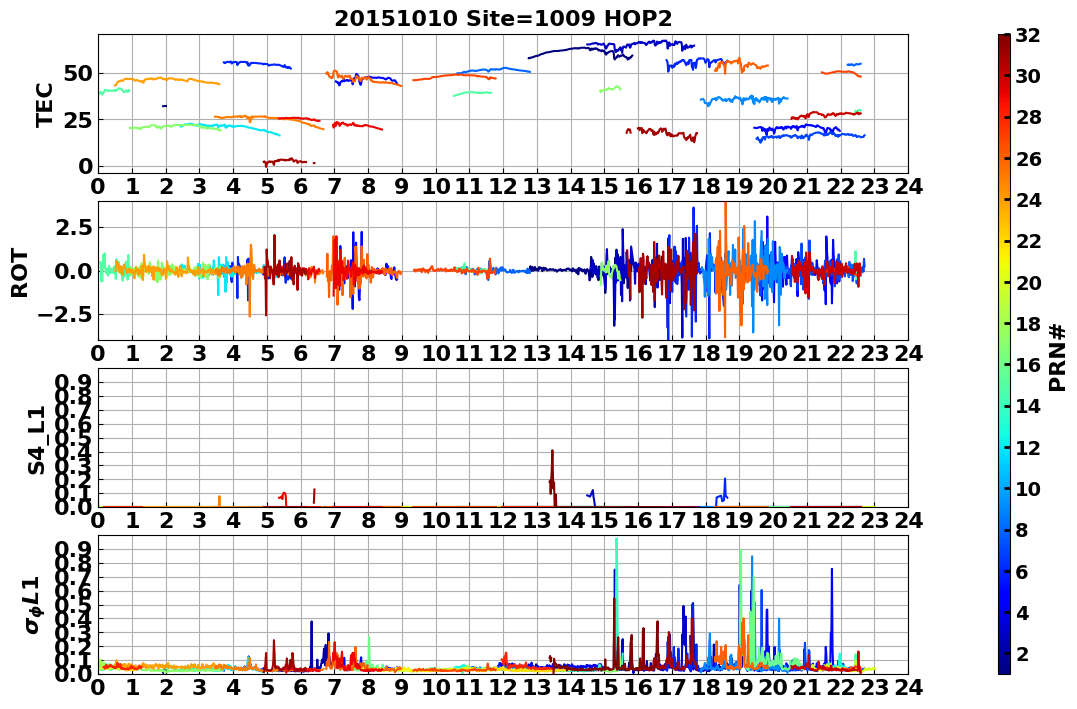Click TEC y-axis tick "50"
Image resolution: width=1077 pixels, height=709 pixels.
click(78, 74)
